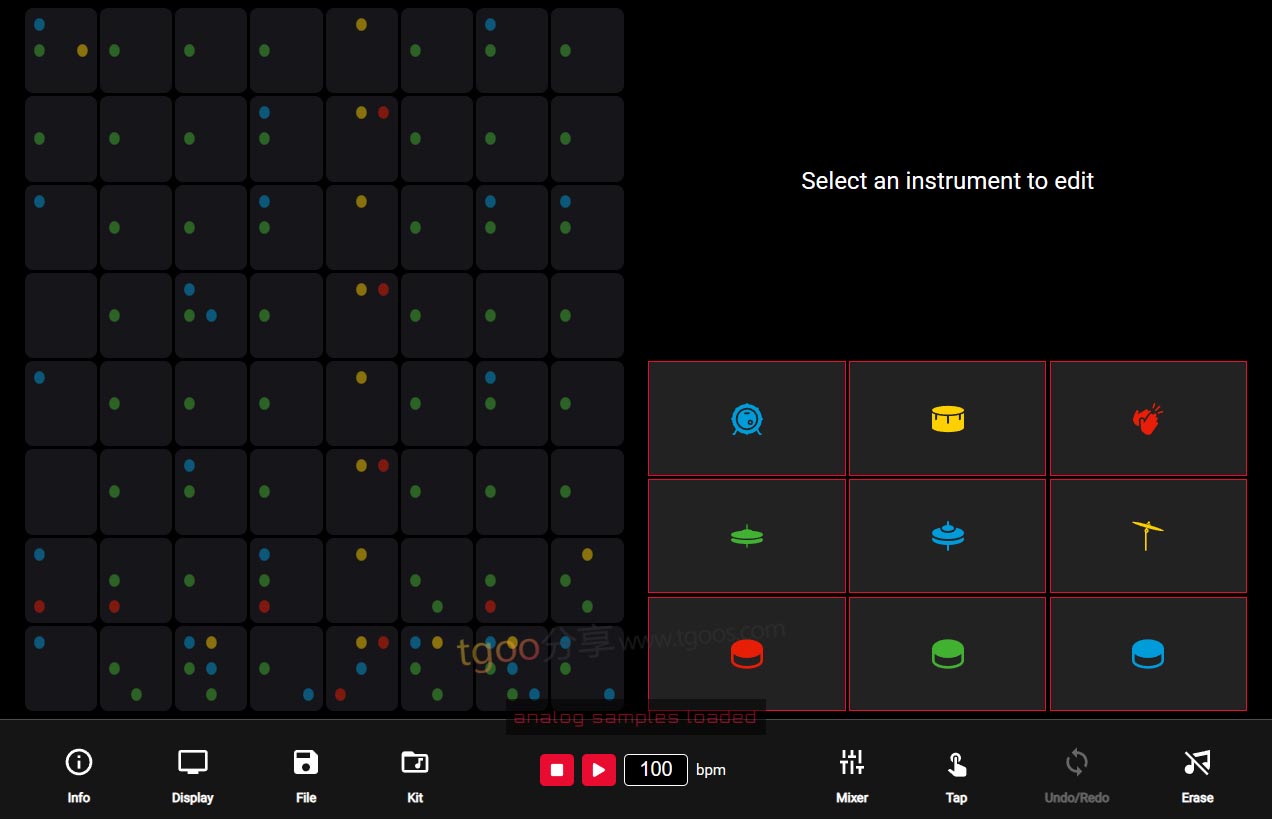The image size is (1272, 819).
Task: Start playback with the play button
Action: click(x=598, y=769)
